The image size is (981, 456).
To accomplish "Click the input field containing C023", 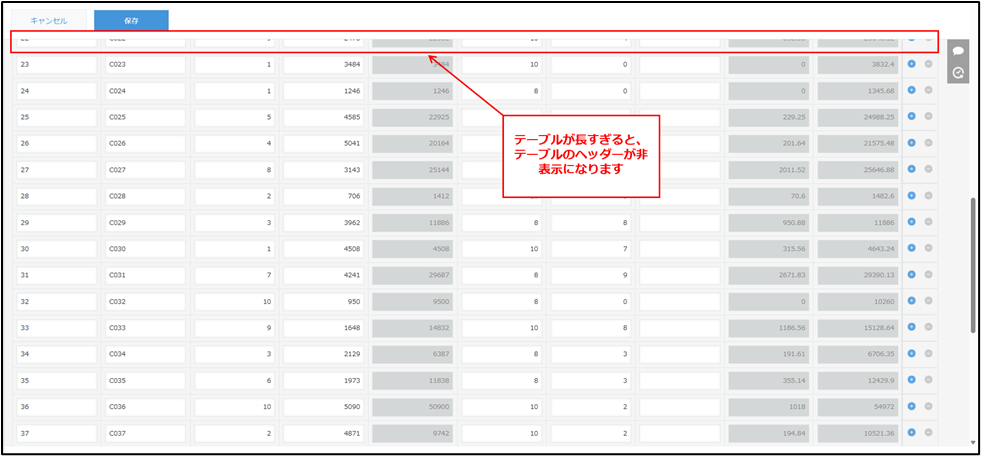I will coord(145,65).
